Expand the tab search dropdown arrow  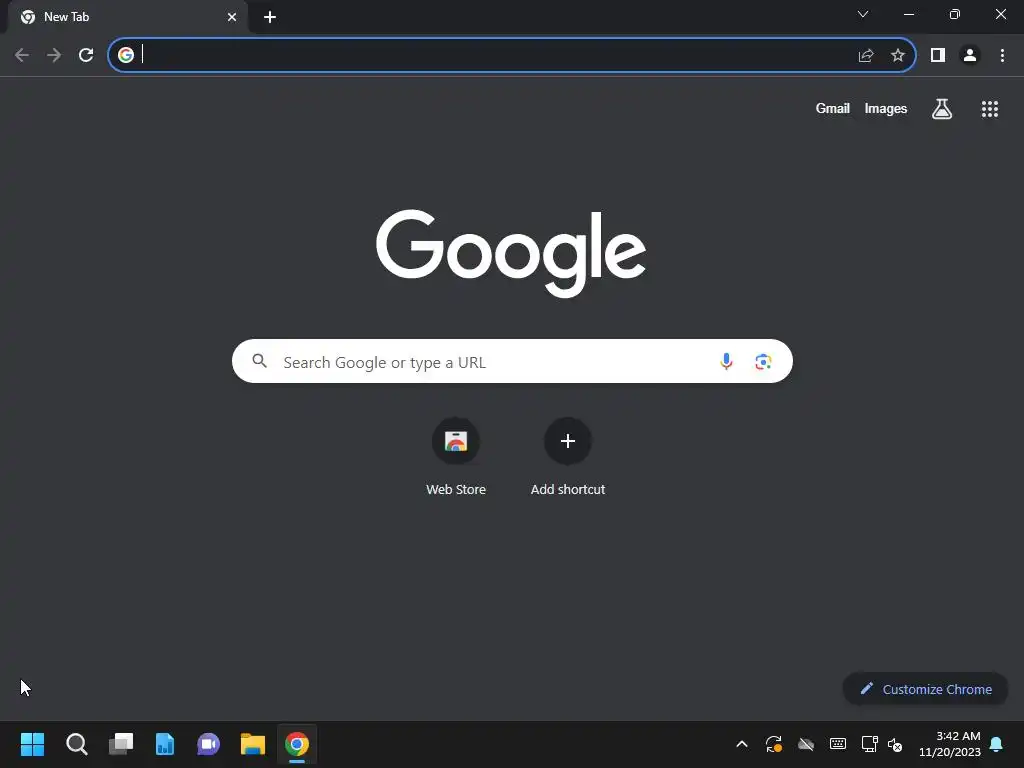click(863, 14)
